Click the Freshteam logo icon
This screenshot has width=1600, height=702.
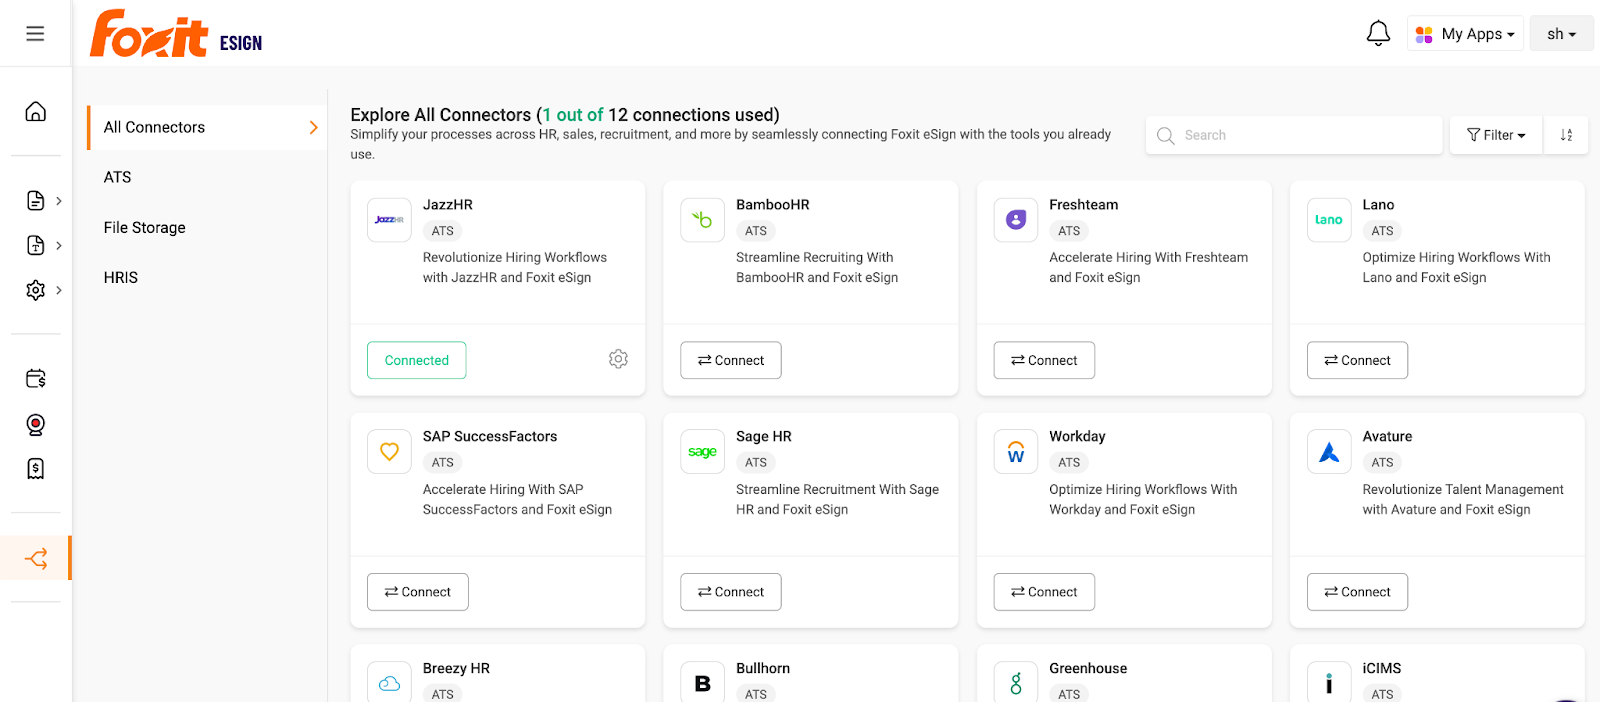click(x=1016, y=220)
